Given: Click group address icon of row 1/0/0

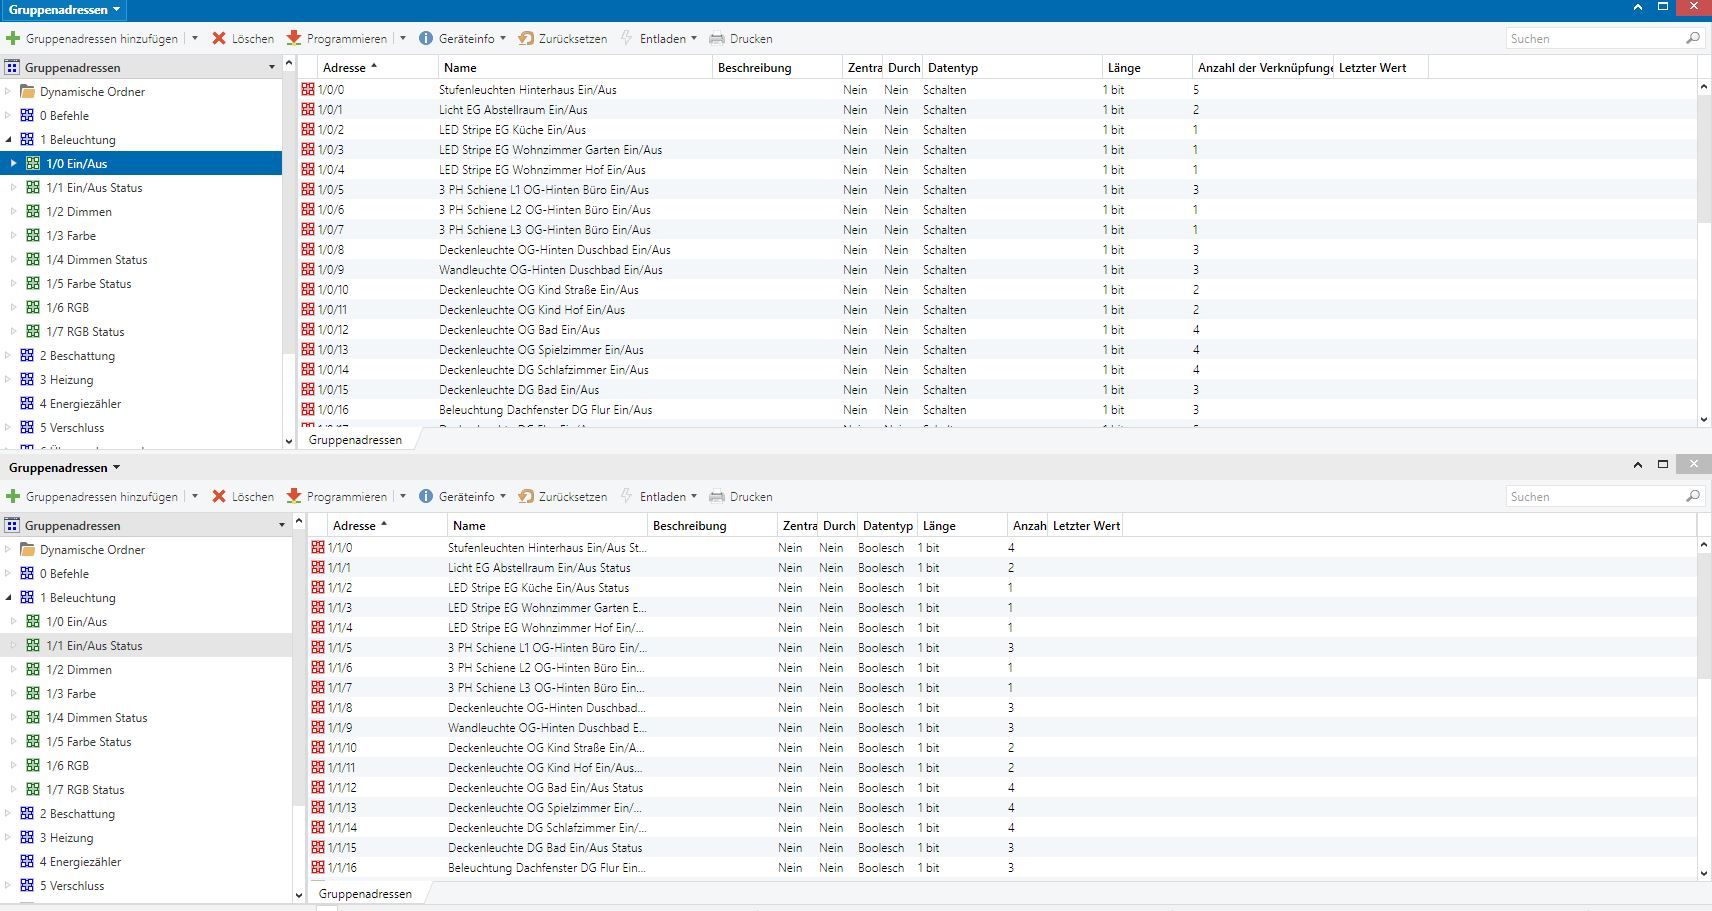Looking at the screenshot, I should (x=308, y=90).
